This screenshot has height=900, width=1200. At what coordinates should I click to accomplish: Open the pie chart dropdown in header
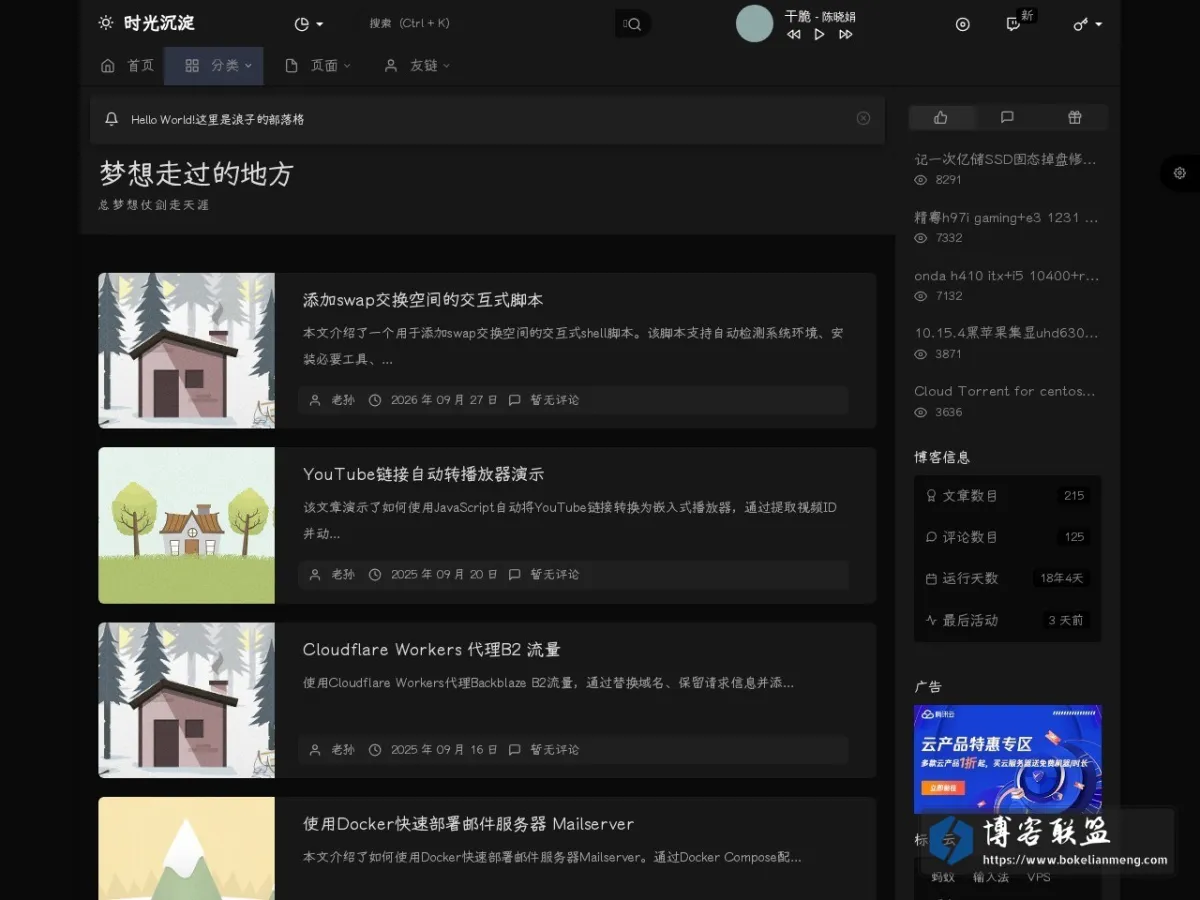[309, 24]
